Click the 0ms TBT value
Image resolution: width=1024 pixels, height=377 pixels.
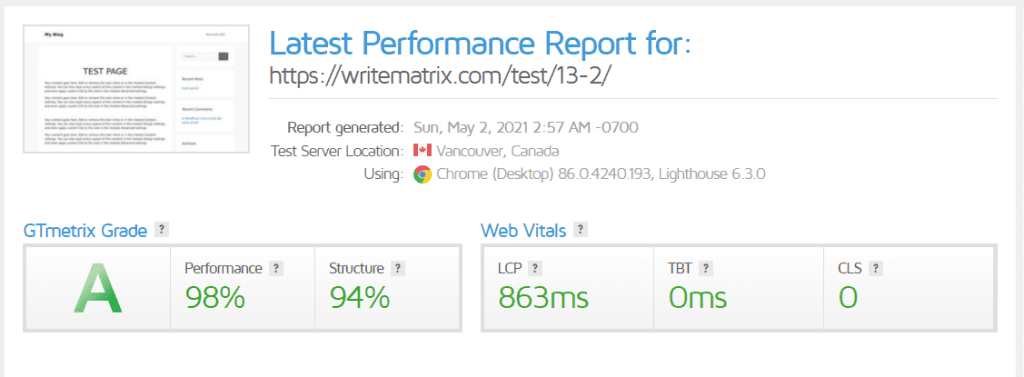(697, 298)
